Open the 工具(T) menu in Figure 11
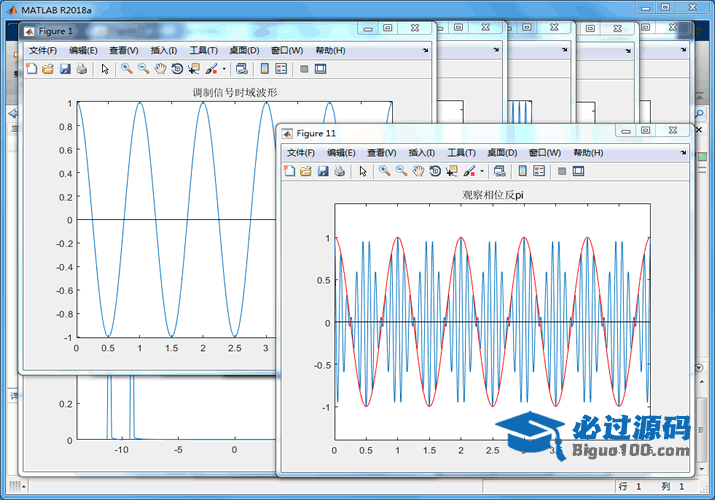This screenshot has height=500, width=715. 461,153
